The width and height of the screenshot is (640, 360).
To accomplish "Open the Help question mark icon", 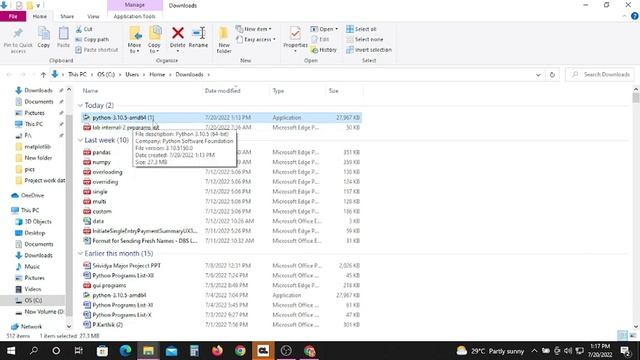I will pyautogui.click(x=634, y=16).
